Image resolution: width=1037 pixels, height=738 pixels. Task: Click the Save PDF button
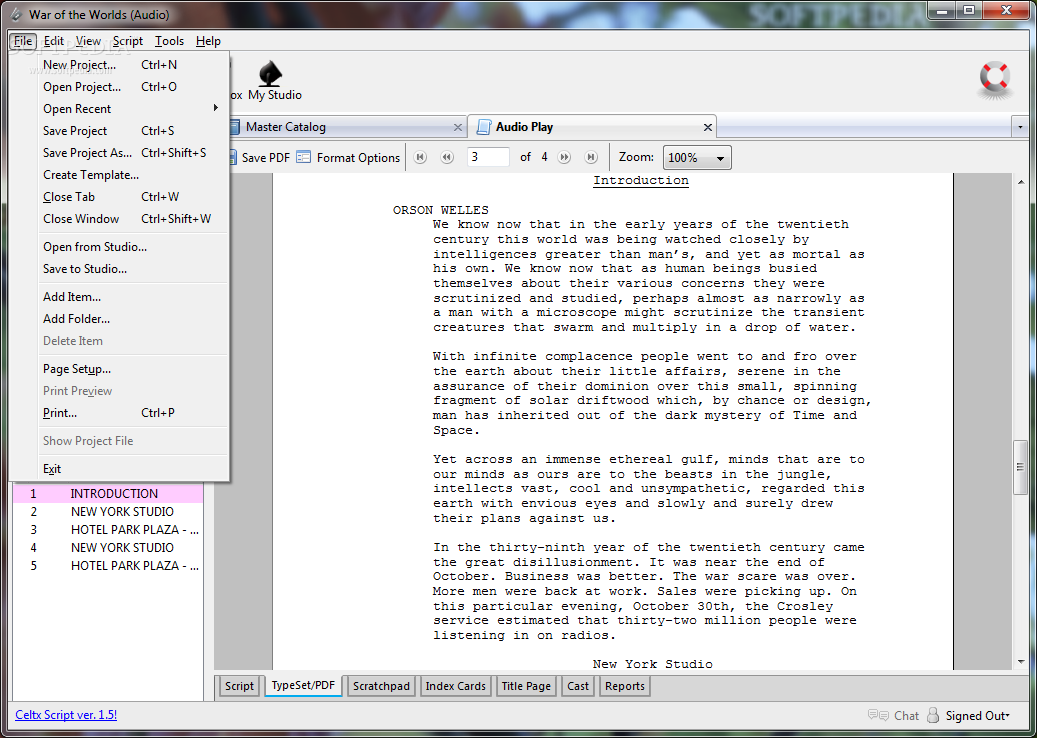(259, 157)
